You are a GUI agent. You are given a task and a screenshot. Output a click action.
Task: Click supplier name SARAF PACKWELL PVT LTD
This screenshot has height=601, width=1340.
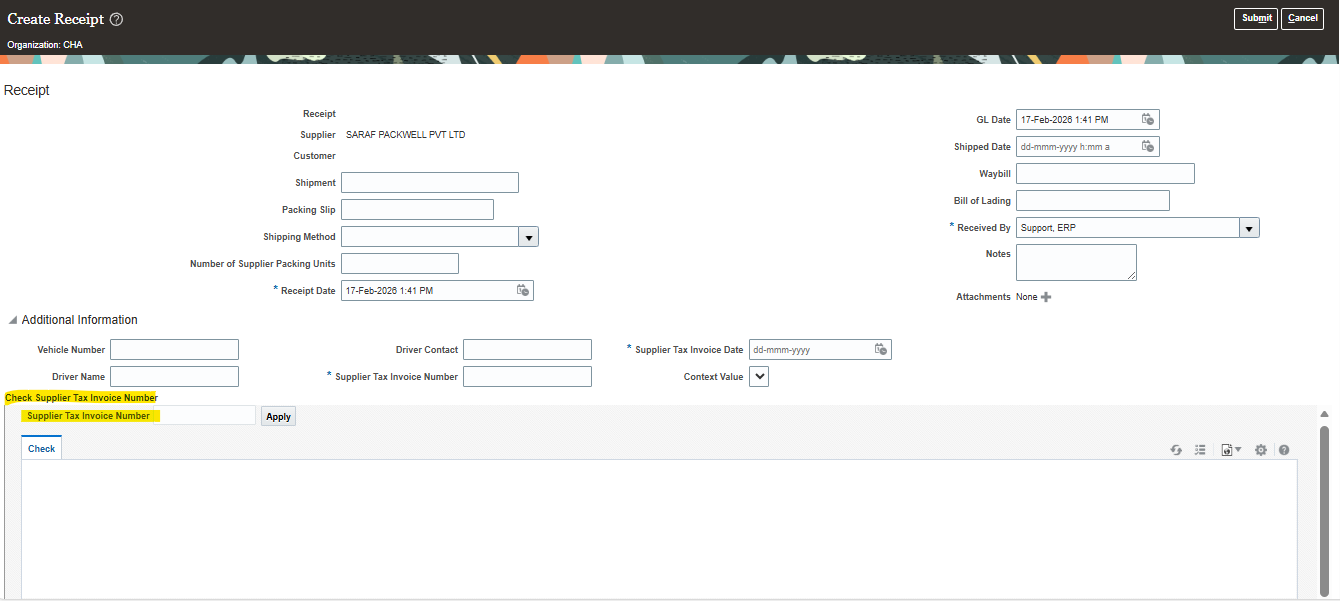(405, 134)
